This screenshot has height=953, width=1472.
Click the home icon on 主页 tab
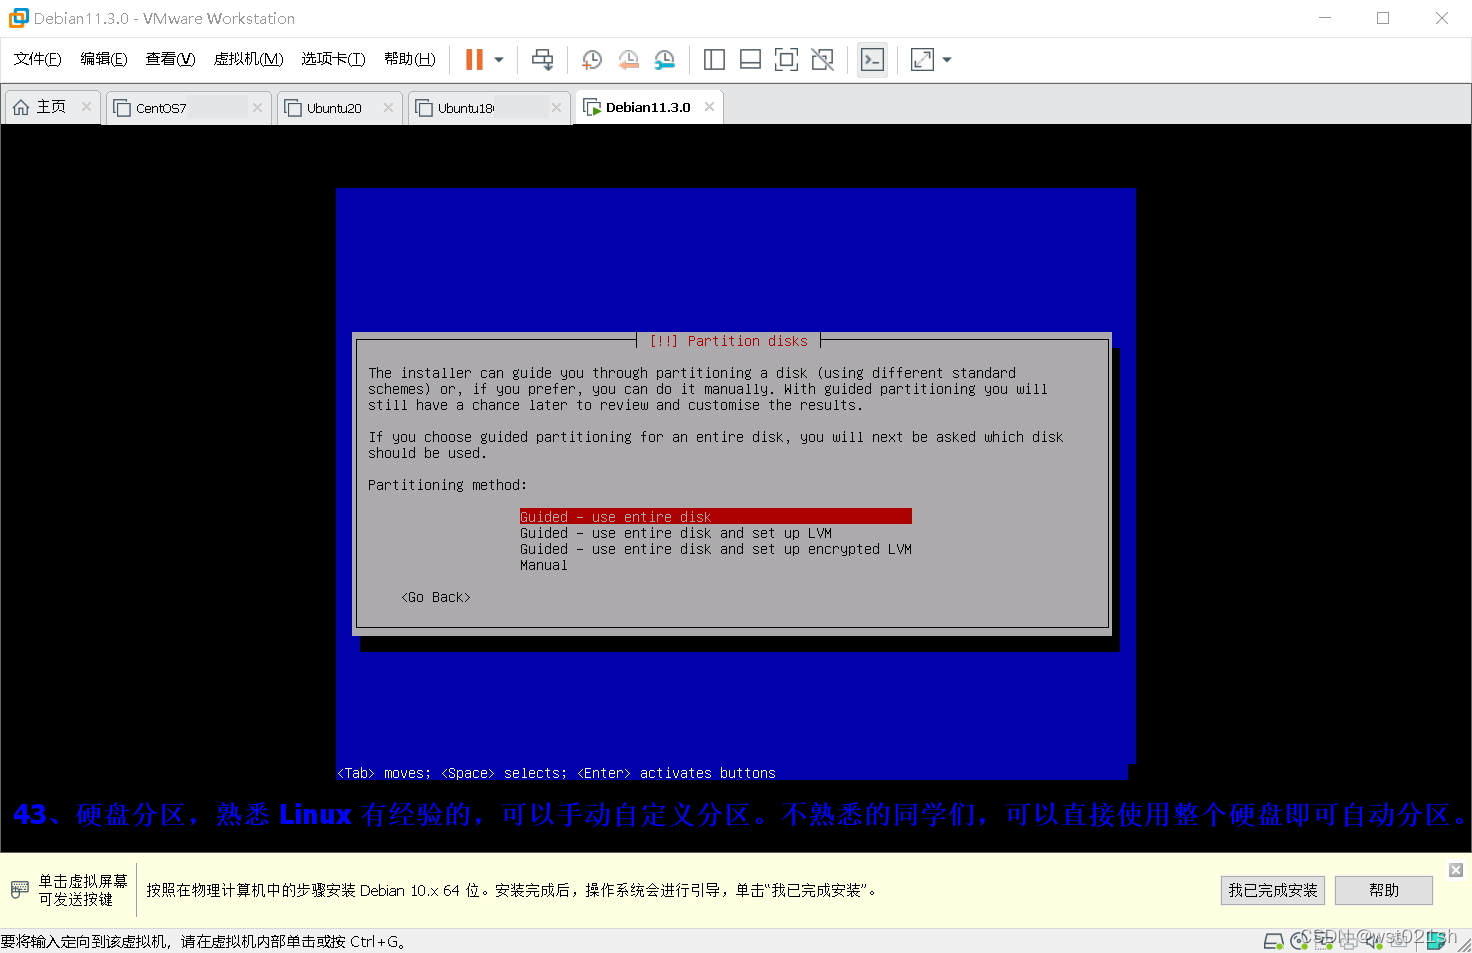(x=21, y=107)
